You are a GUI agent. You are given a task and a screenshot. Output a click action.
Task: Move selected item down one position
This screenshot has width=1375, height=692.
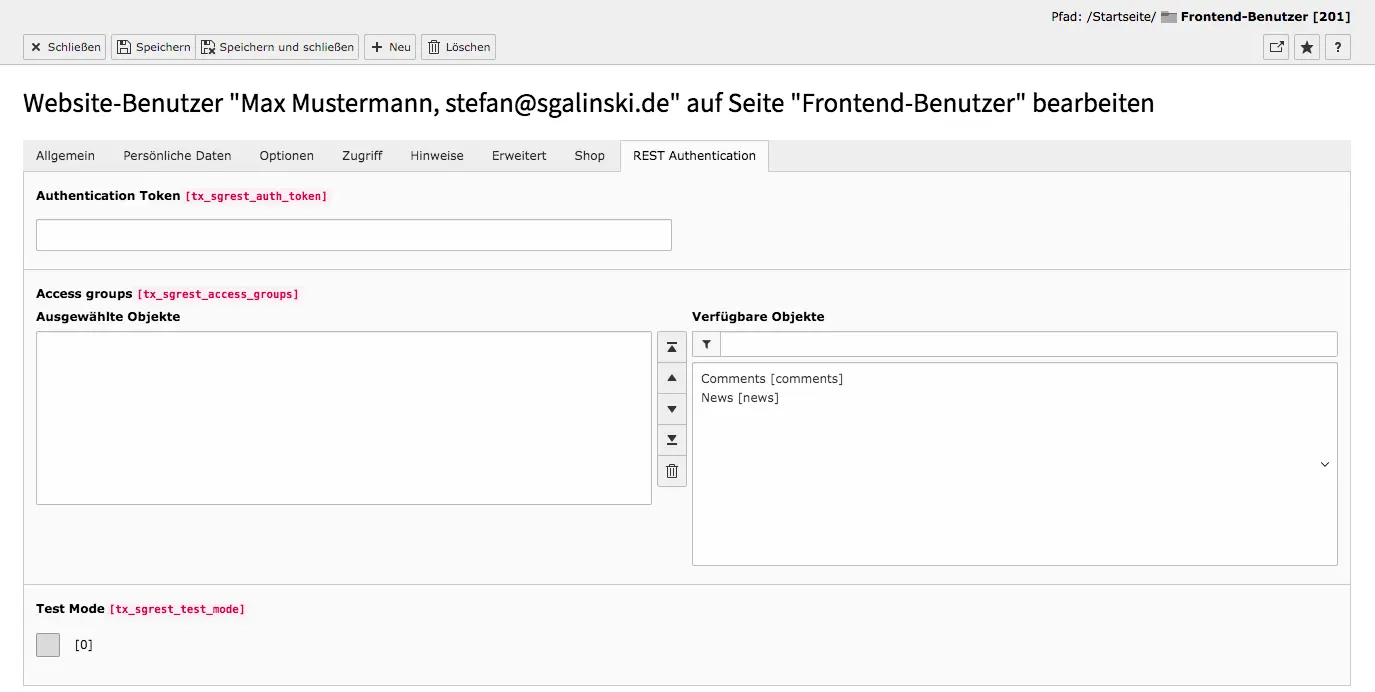click(672, 409)
